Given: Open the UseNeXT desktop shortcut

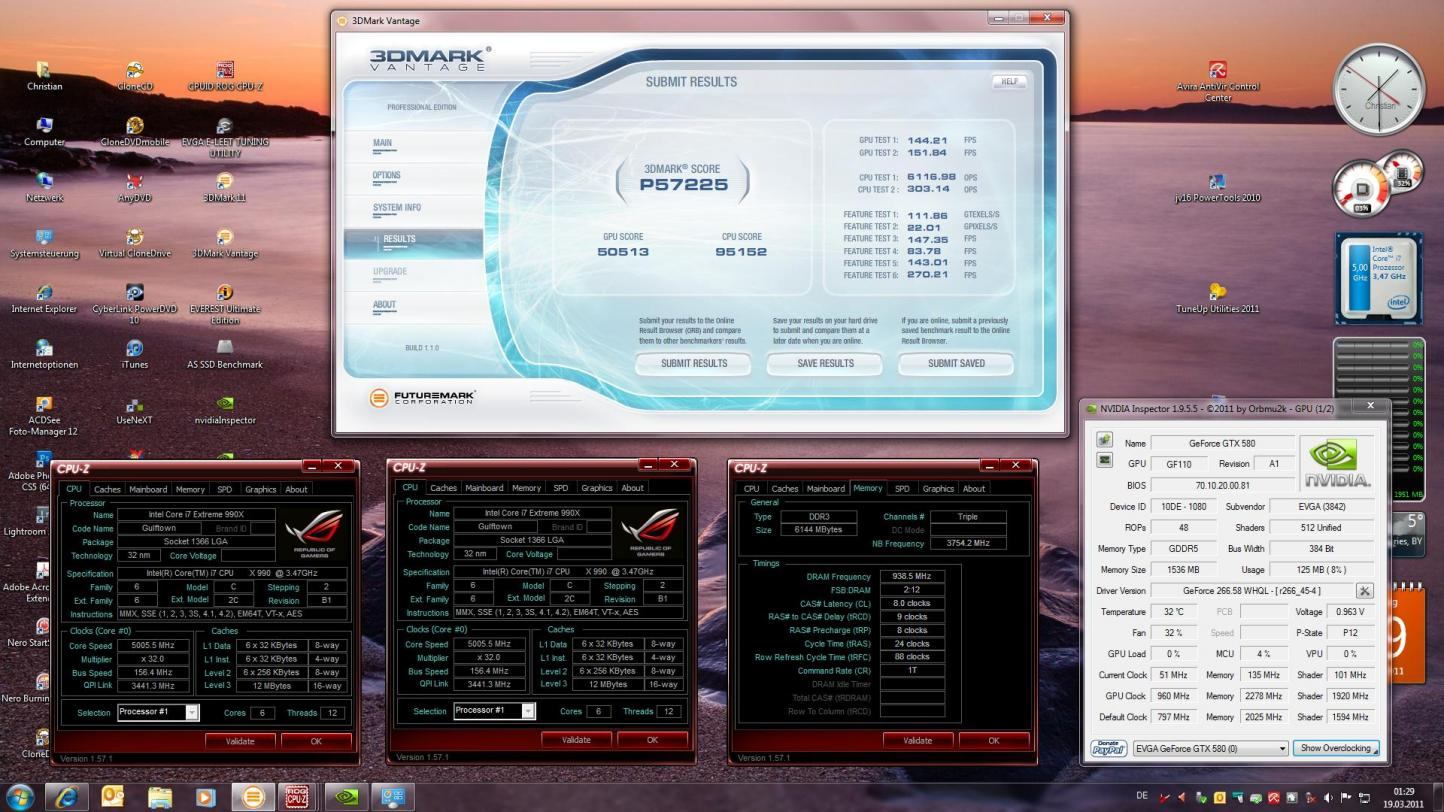Looking at the screenshot, I should click(134, 411).
